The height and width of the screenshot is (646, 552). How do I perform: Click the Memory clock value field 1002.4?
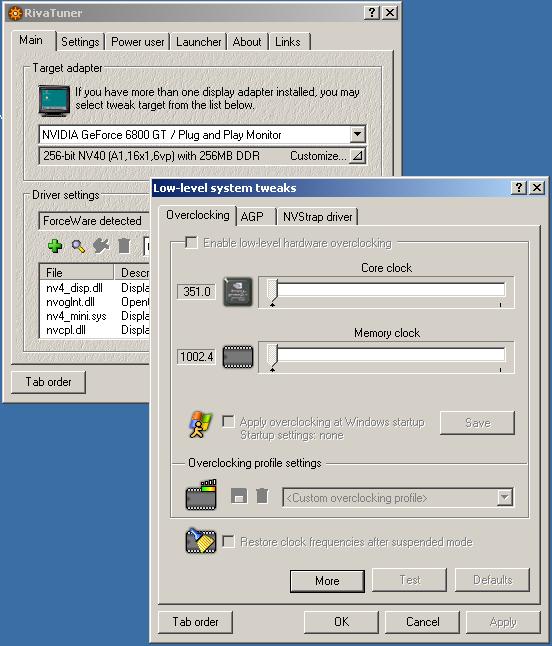[196, 356]
